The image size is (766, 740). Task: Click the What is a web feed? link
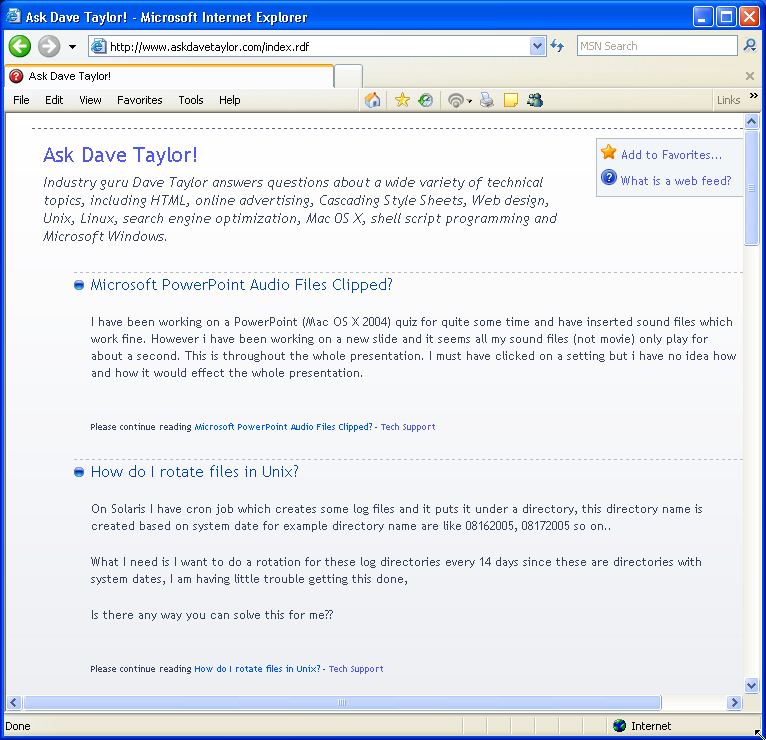tap(676, 181)
